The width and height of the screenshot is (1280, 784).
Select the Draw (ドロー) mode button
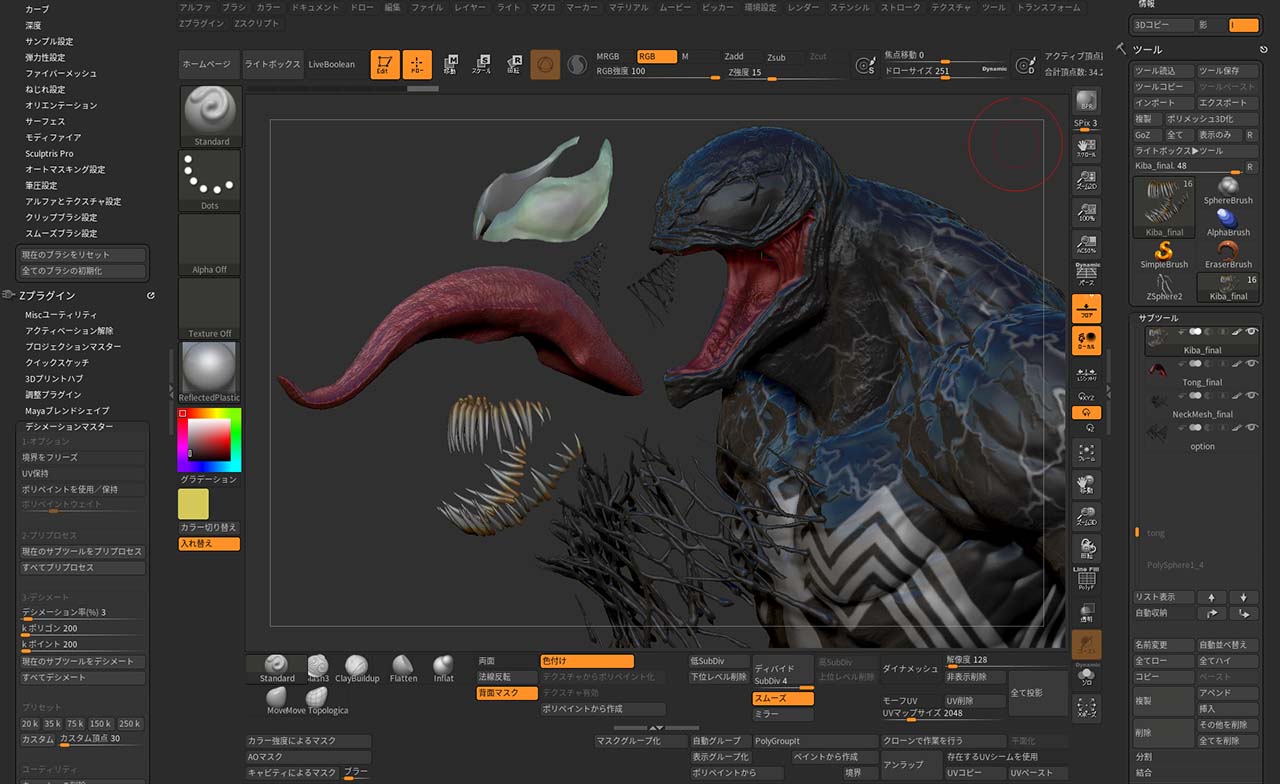tap(417, 65)
